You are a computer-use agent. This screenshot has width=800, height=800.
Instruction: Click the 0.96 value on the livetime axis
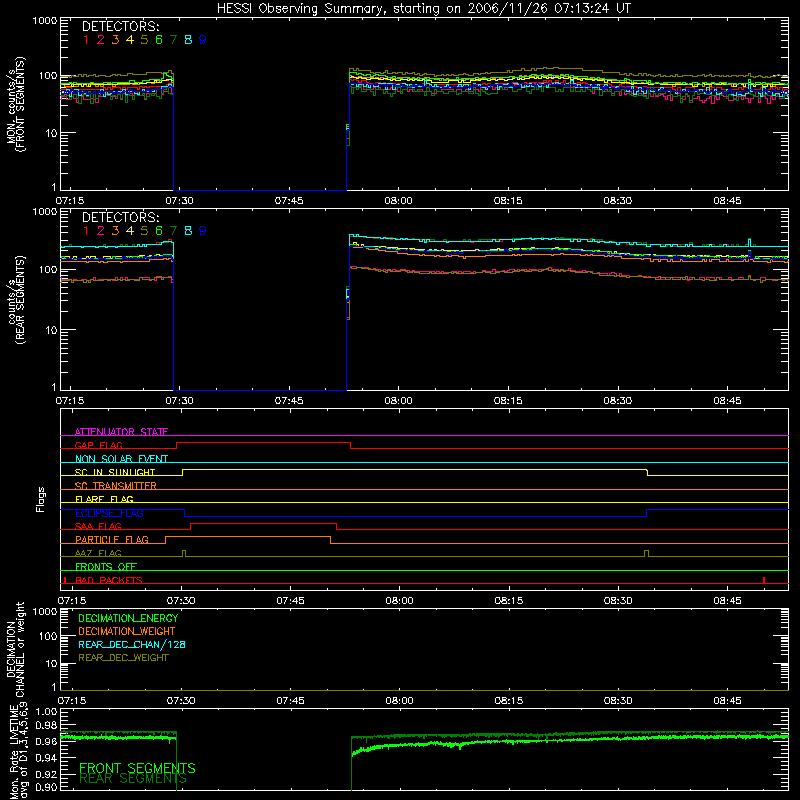46,741
